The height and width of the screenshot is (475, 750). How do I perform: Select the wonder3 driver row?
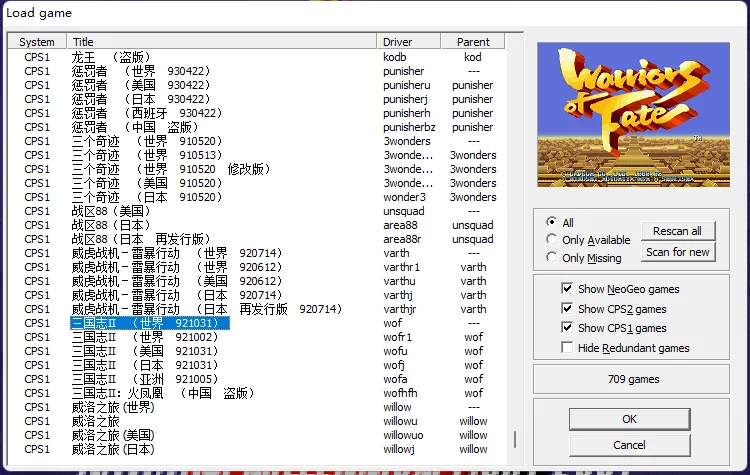[x=256, y=197]
